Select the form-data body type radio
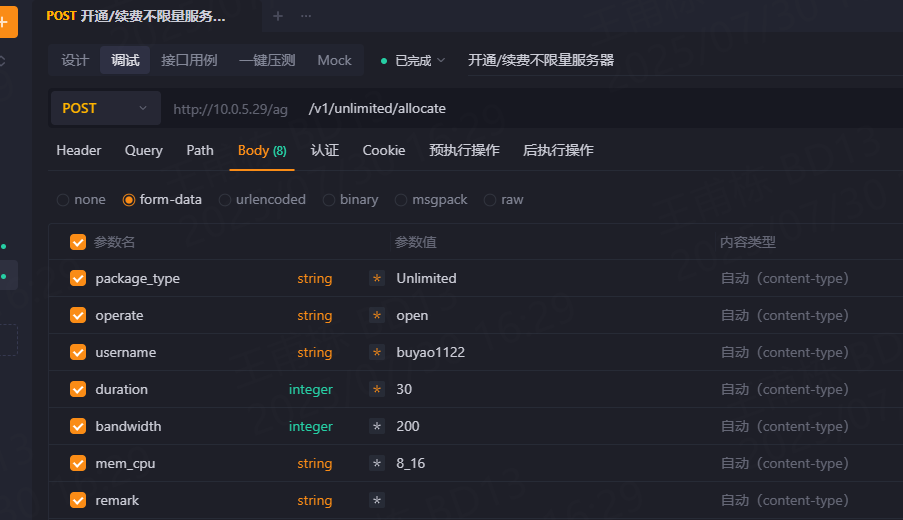The image size is (903, 520). click(129, 200)
